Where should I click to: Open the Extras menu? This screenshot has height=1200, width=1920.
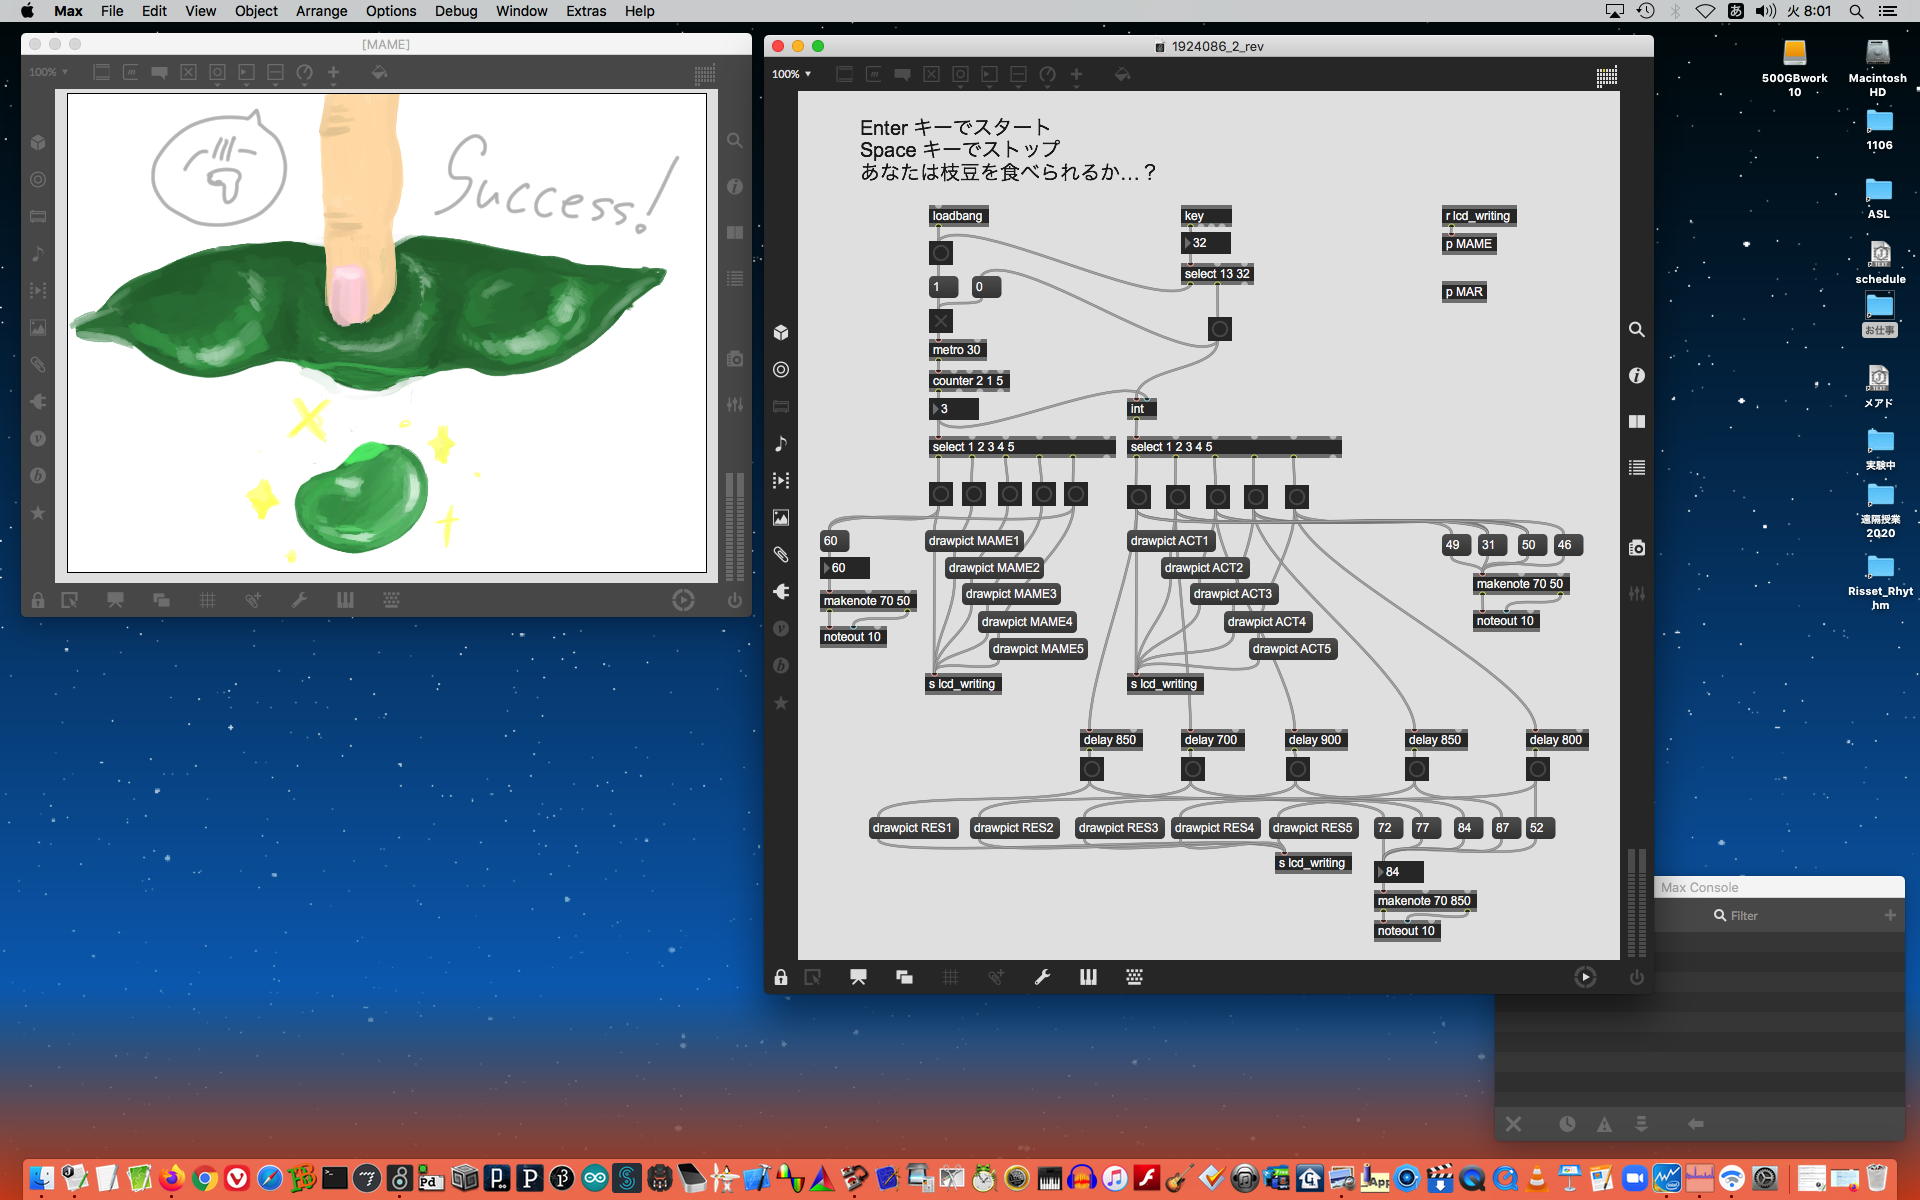[x=585, y=11]
